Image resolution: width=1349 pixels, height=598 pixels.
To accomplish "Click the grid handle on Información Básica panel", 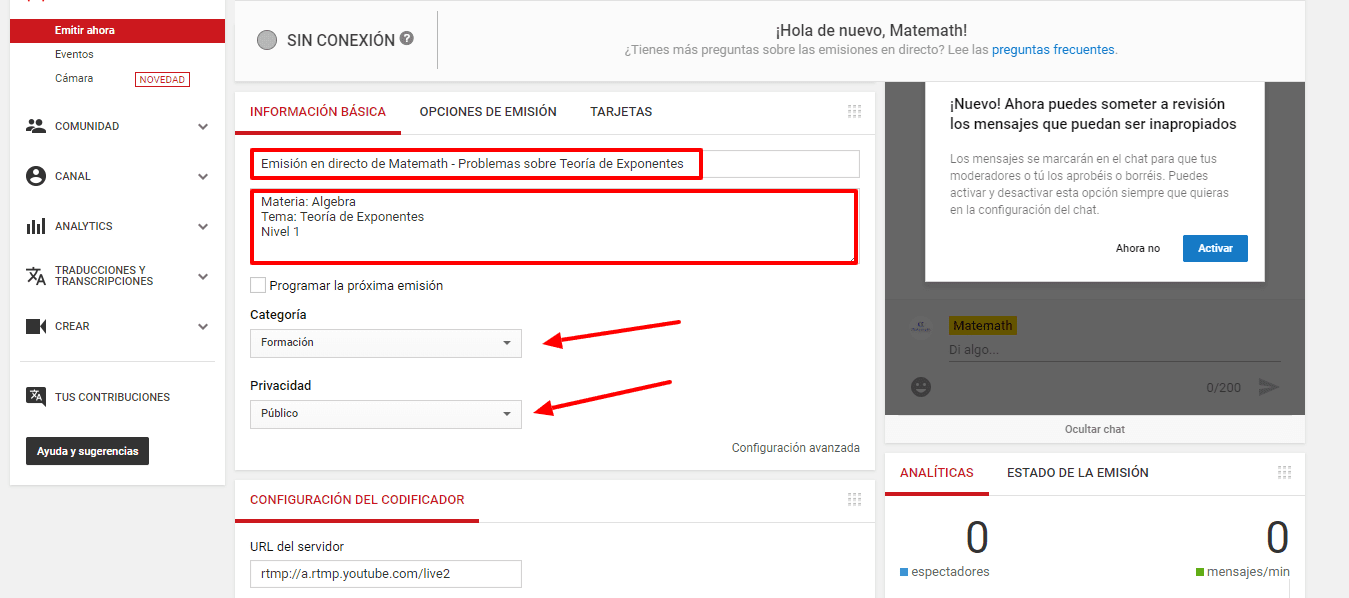I will (854, 112).
